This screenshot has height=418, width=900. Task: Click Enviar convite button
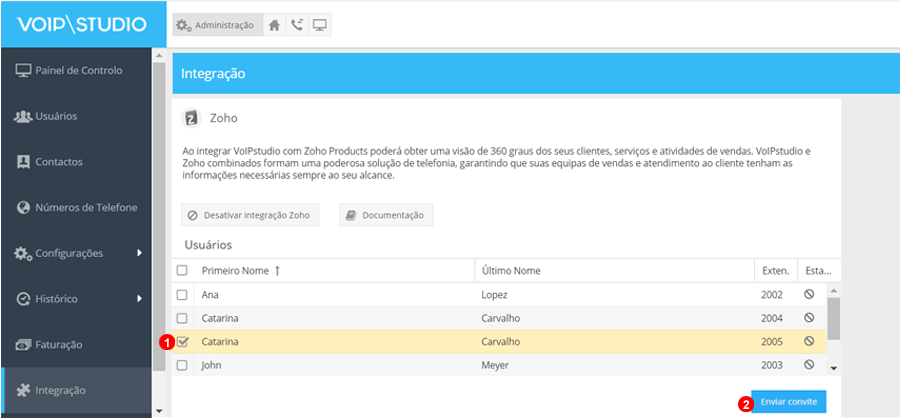[x=789, y=402]
